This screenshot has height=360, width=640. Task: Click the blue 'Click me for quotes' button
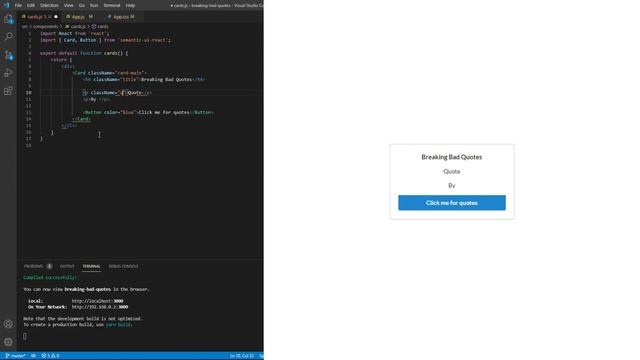[x=452, y=203]
